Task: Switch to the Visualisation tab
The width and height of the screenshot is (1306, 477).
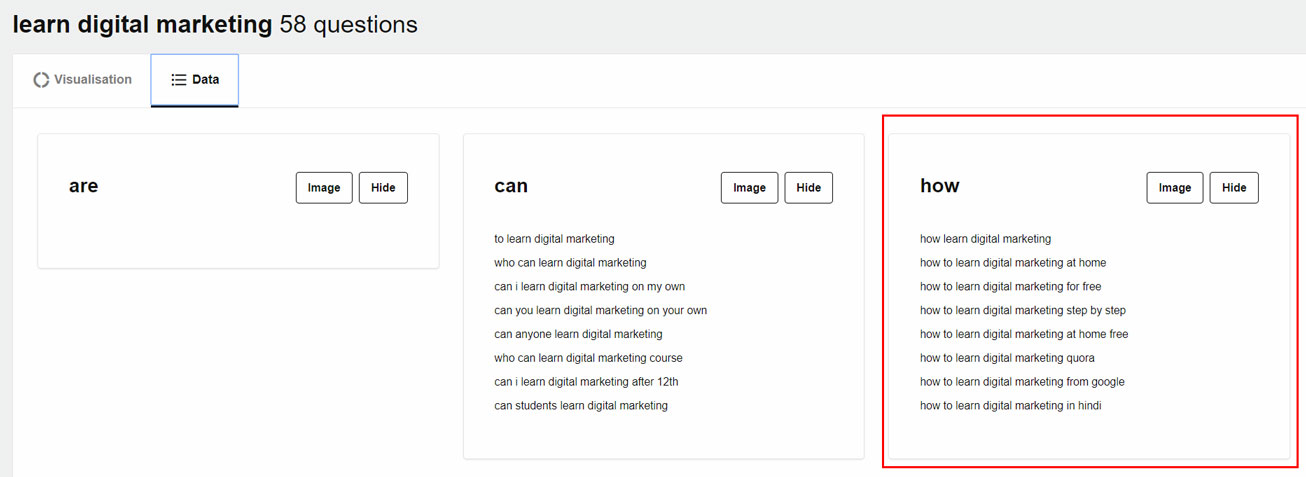Action: point(82,80)
